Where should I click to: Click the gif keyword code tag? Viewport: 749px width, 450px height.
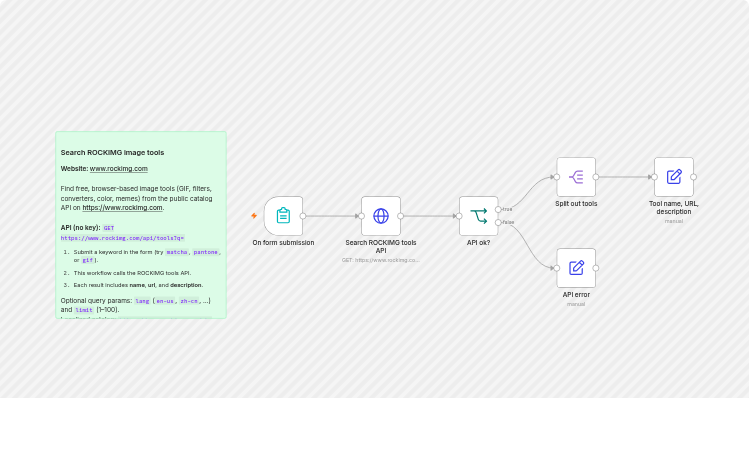click(87, 260)
